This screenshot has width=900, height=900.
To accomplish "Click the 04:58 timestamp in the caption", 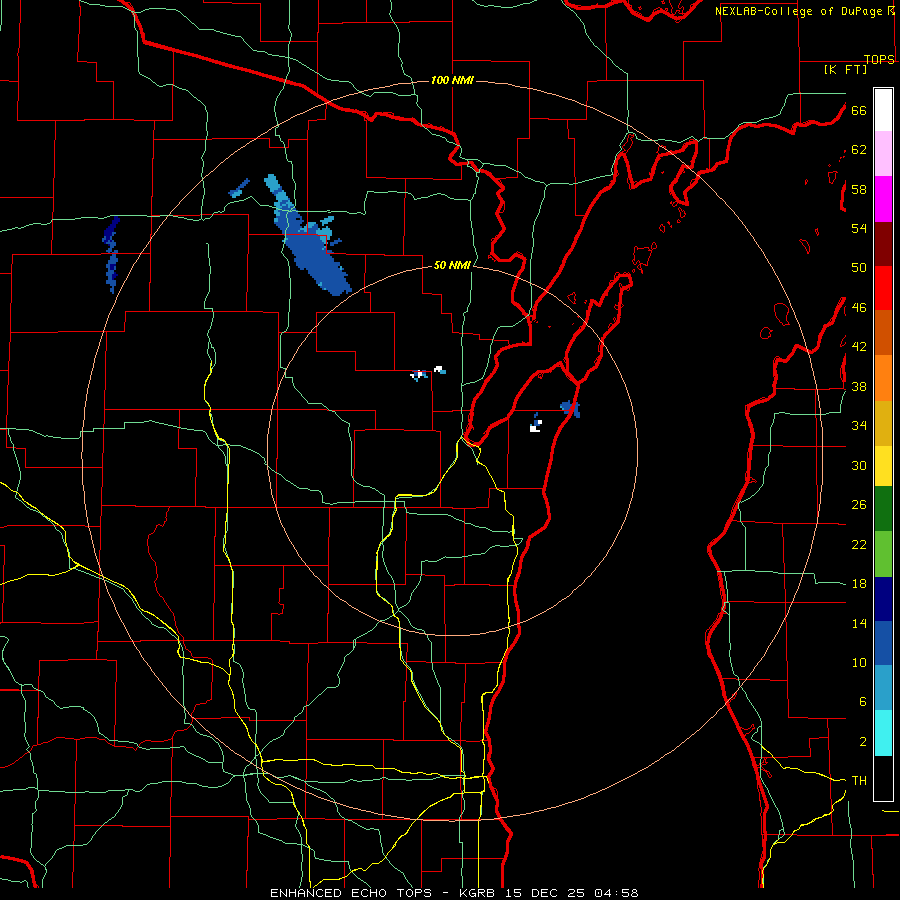I will click(616, 893).
